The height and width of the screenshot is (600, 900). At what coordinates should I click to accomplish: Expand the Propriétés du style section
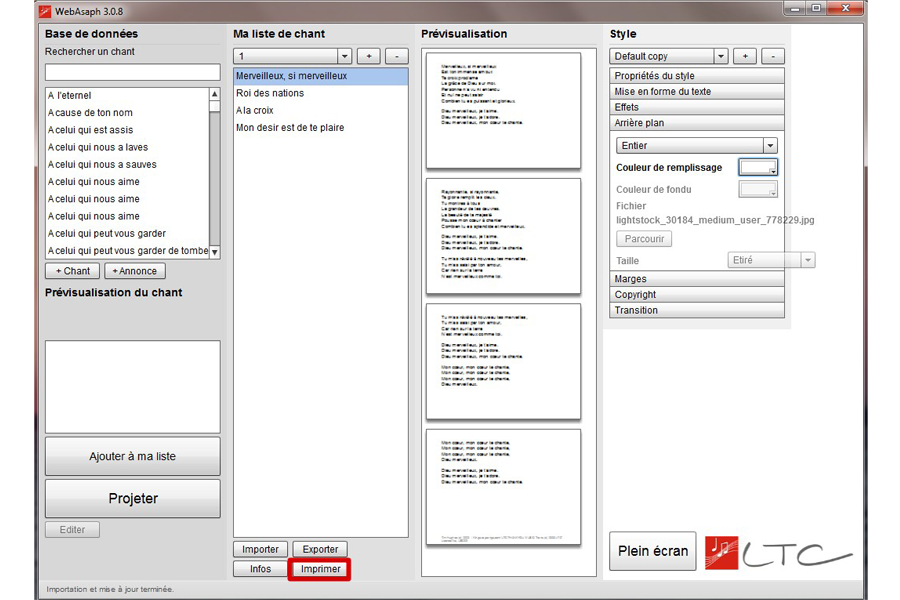click(x=697, y=76)
